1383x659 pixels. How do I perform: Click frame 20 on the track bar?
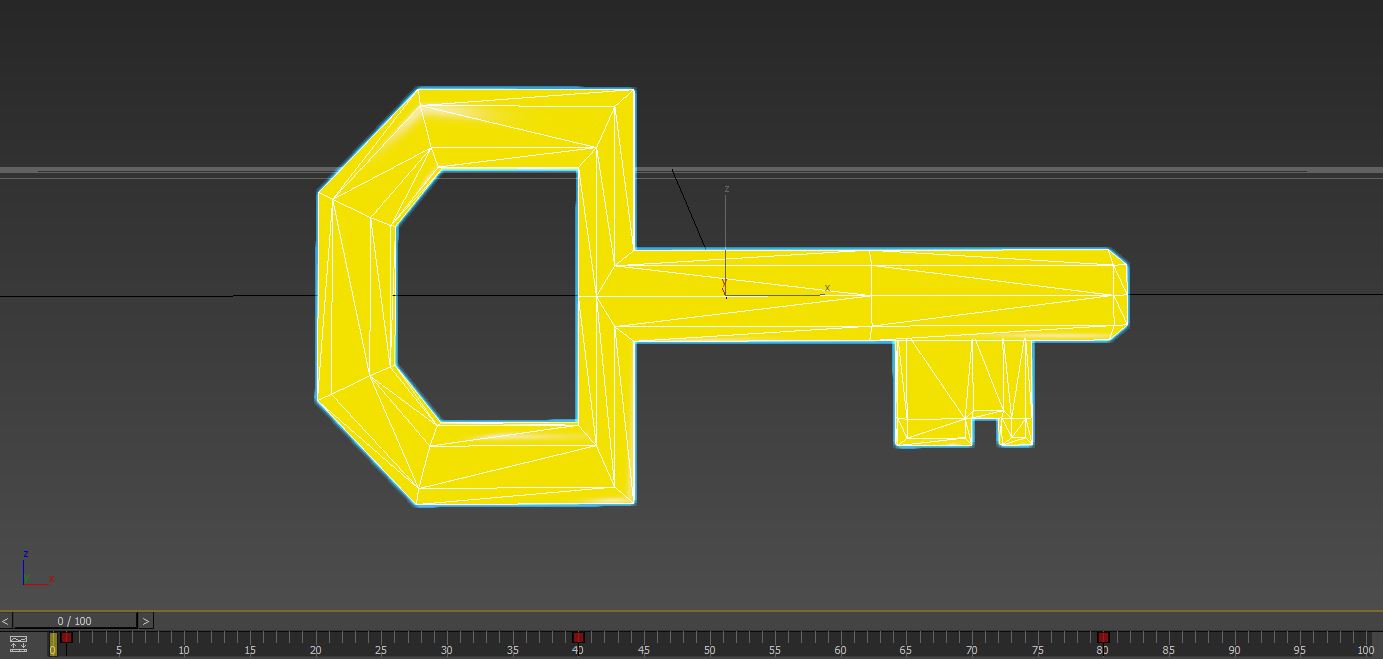(x=315, y=650)
